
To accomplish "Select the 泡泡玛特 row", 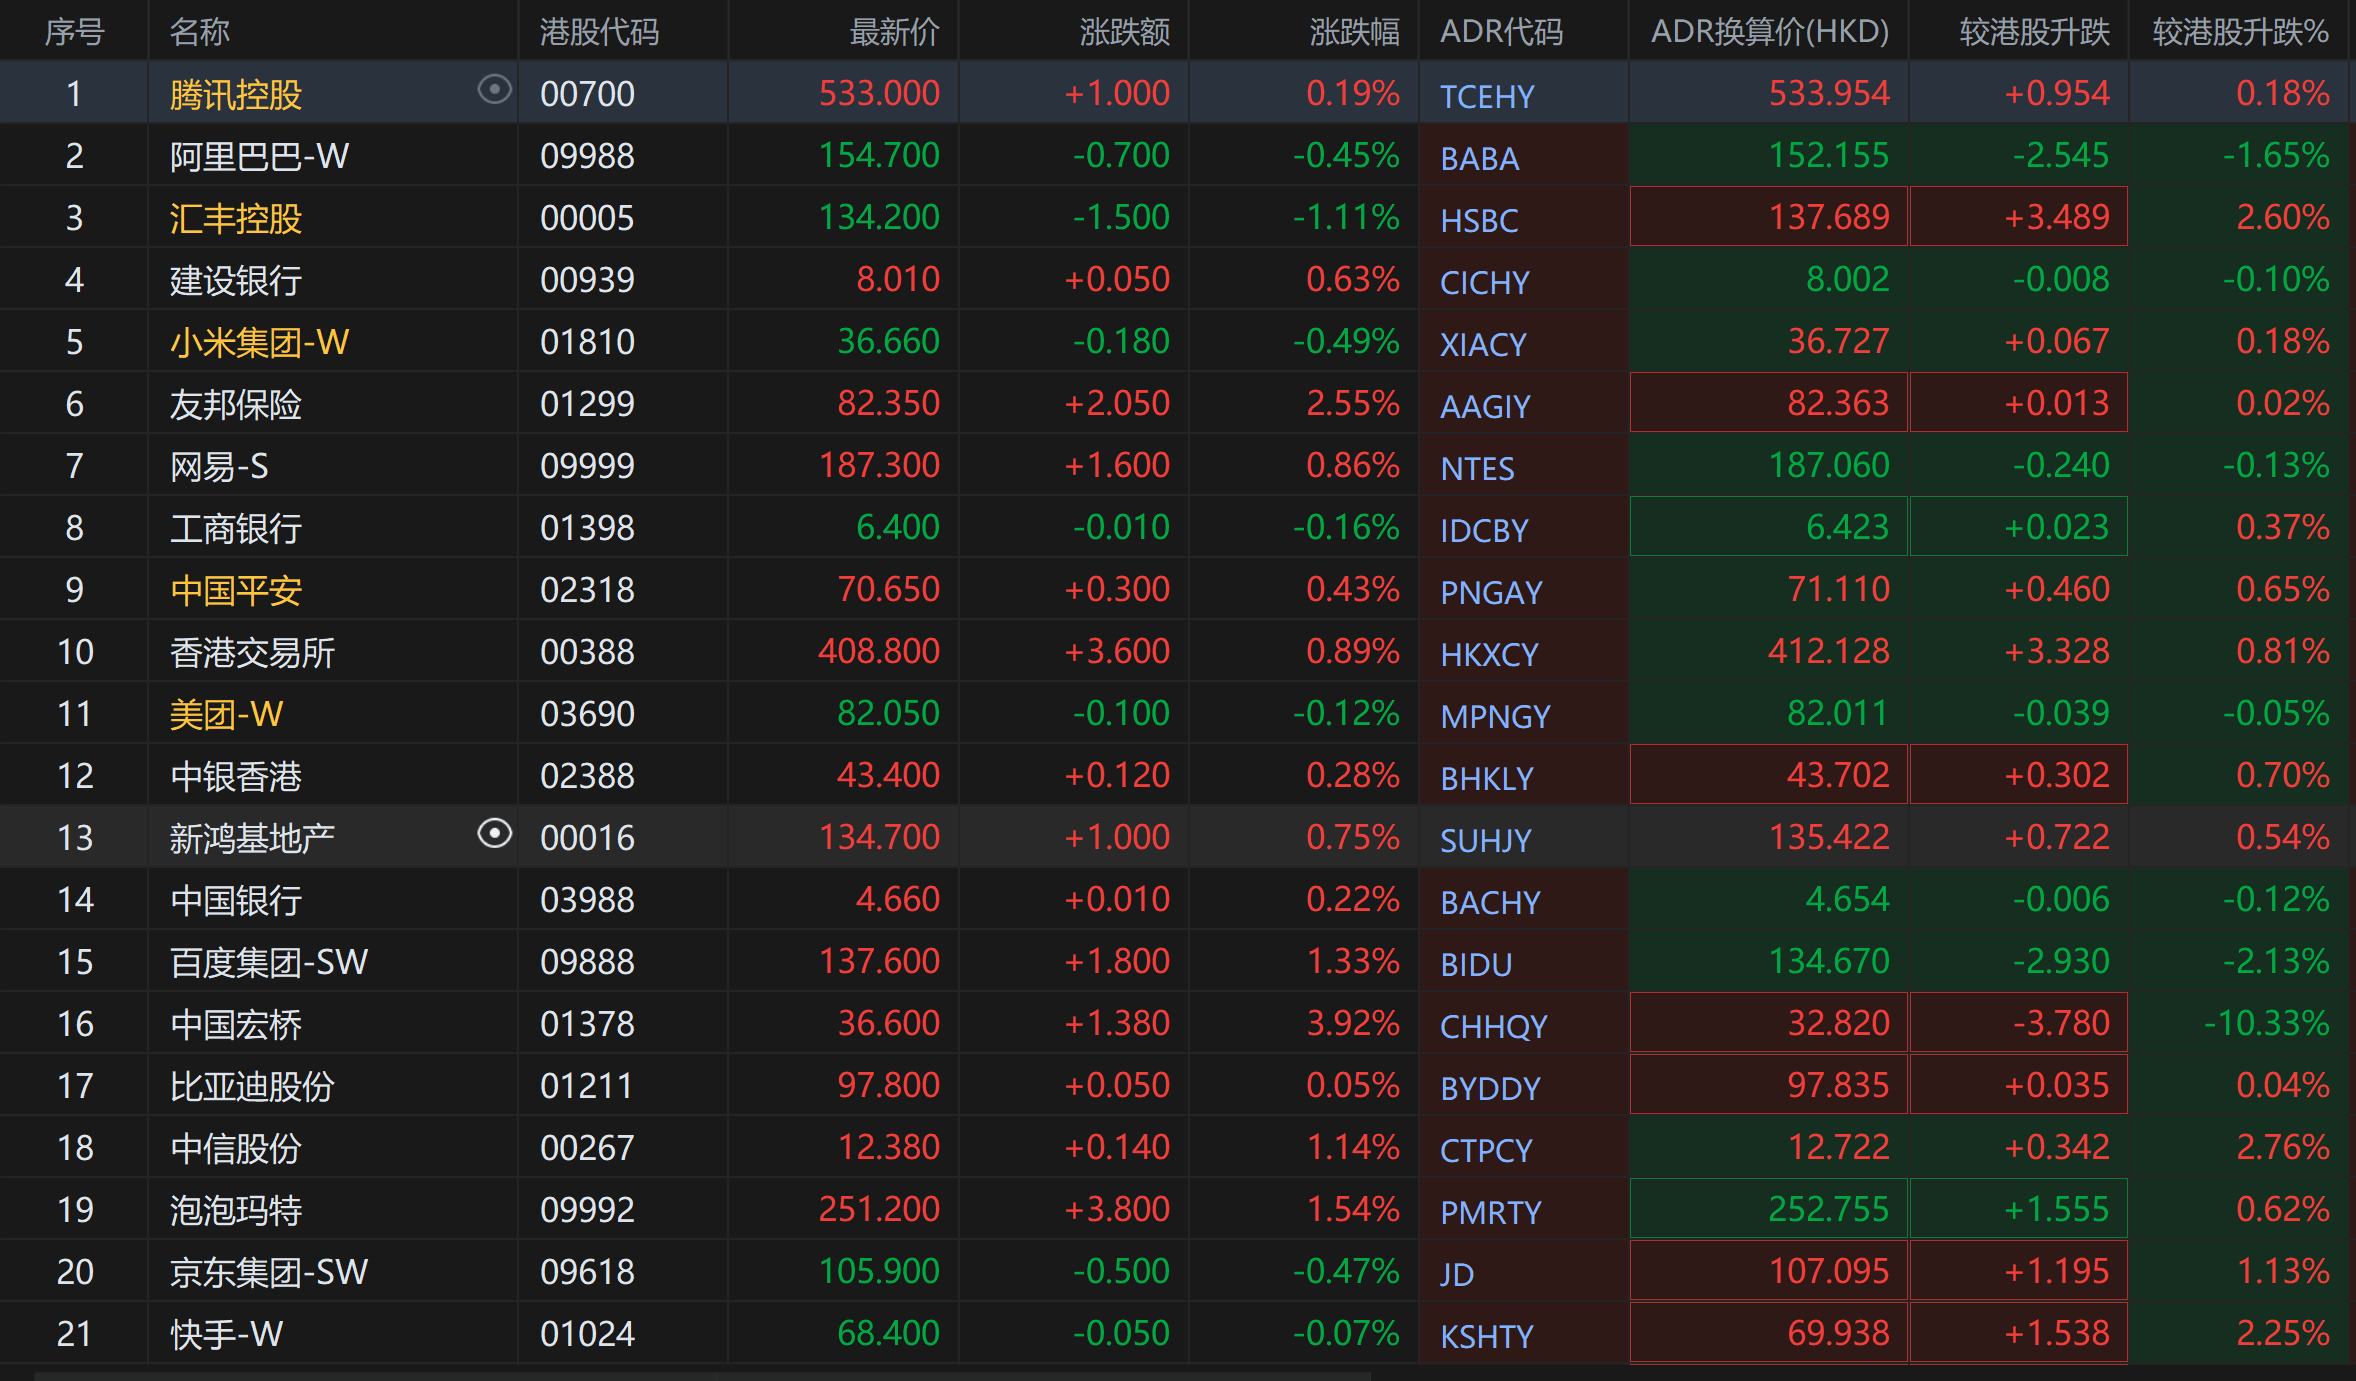I will [x=235, y=1210].
